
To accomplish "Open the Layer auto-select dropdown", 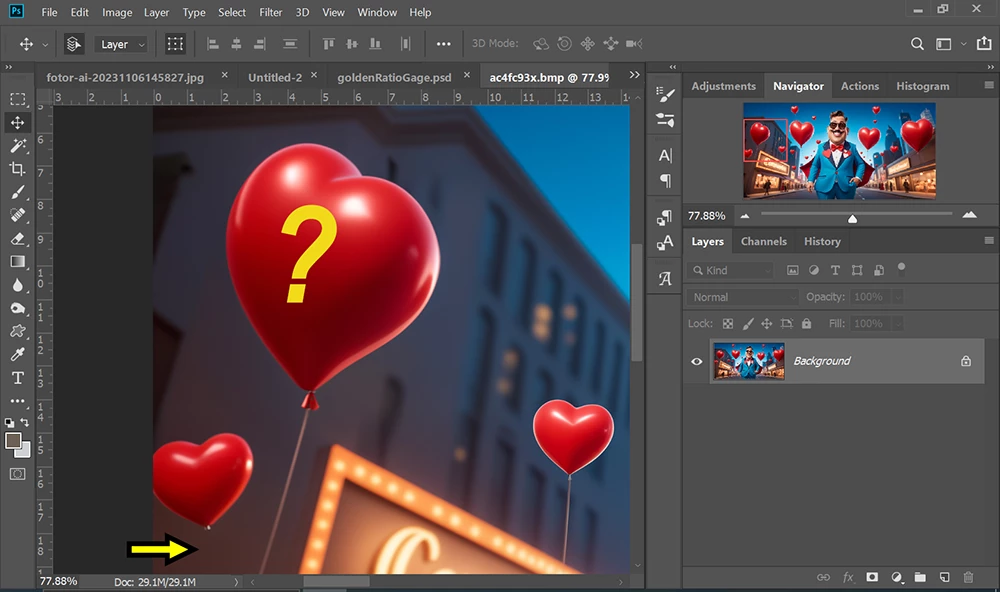I will (x=121, y=44).
